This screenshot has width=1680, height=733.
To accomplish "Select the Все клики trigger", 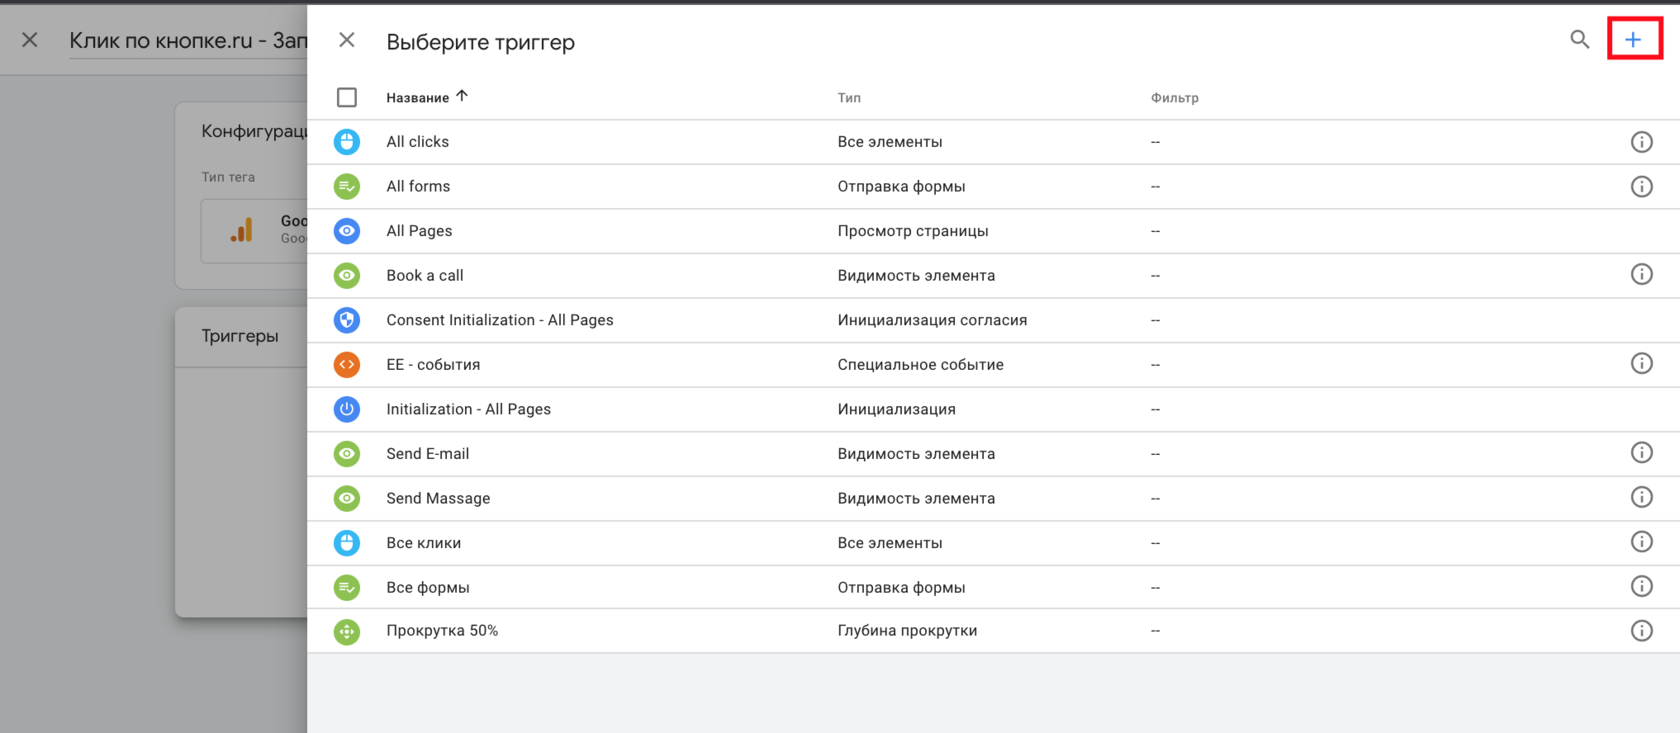I will click(x=424, y=543).
